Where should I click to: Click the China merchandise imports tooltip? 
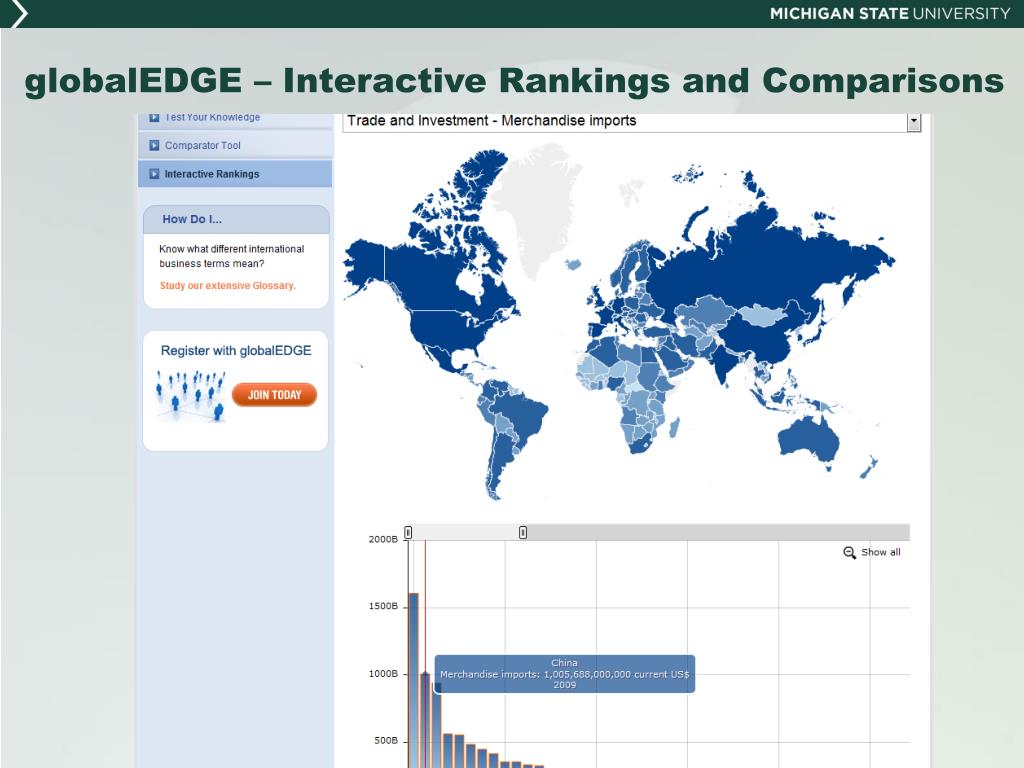coord(565,673)
